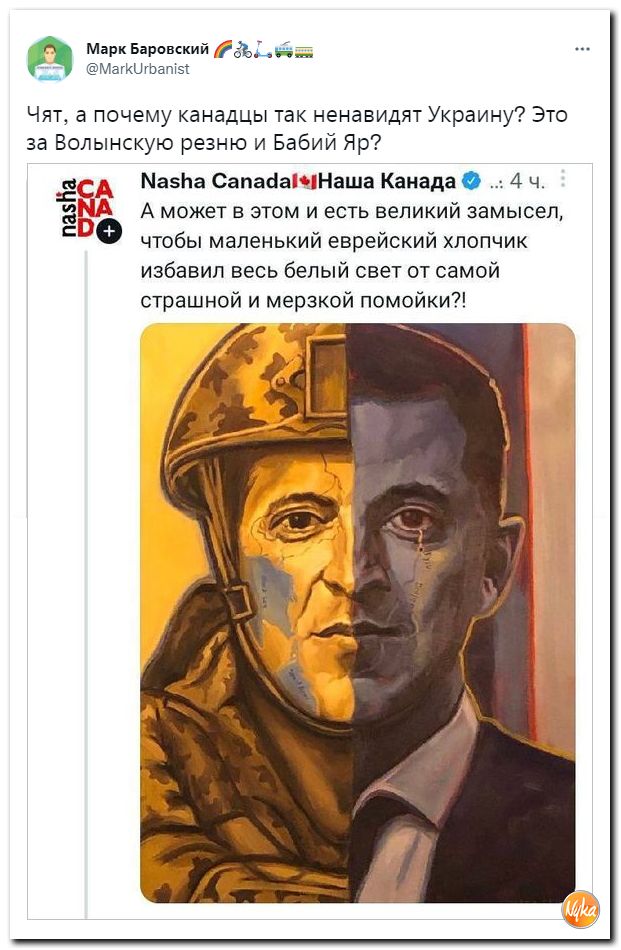
Task: Click the blue verified checkmark badge
Action: click(x=473, y=180)
